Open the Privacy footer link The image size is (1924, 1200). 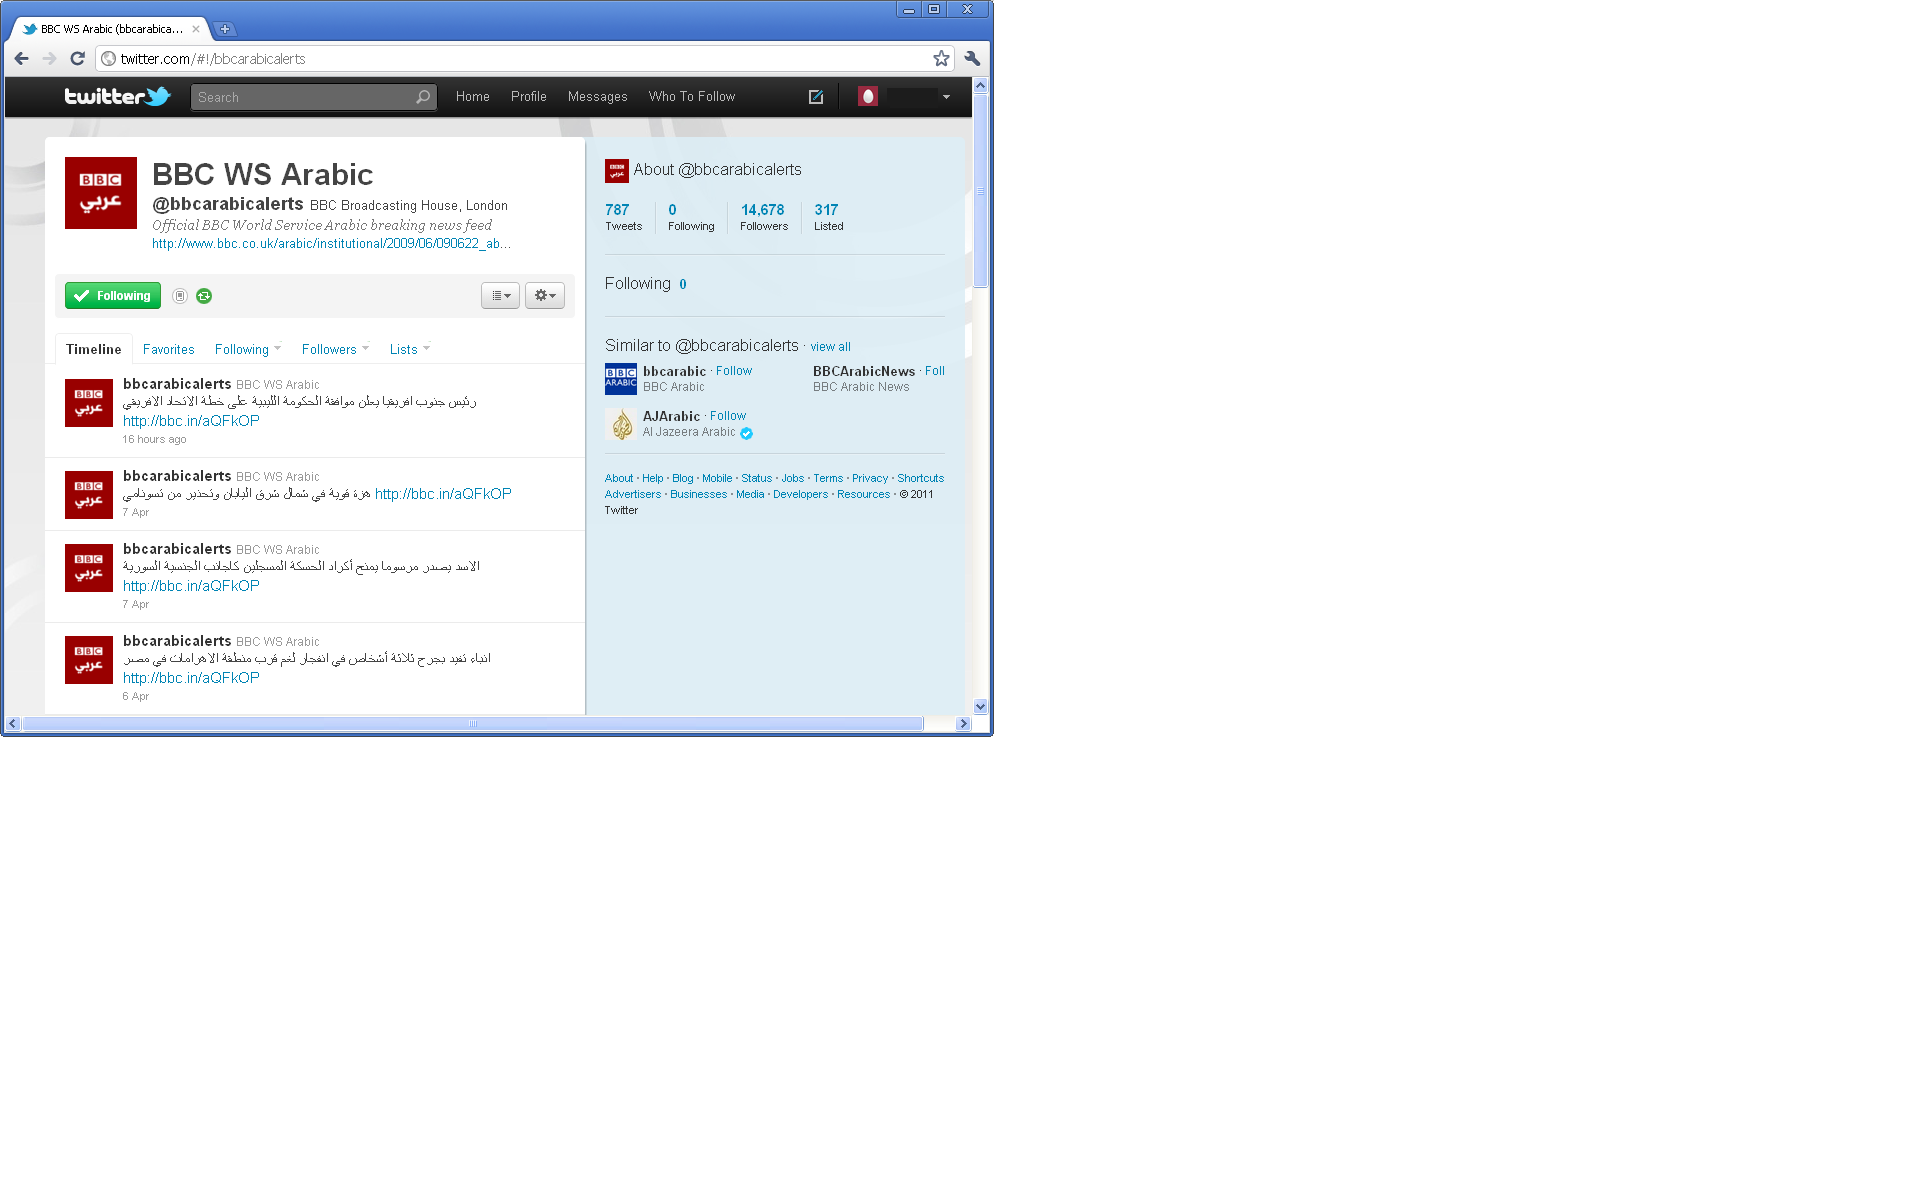tap(870, 479)
